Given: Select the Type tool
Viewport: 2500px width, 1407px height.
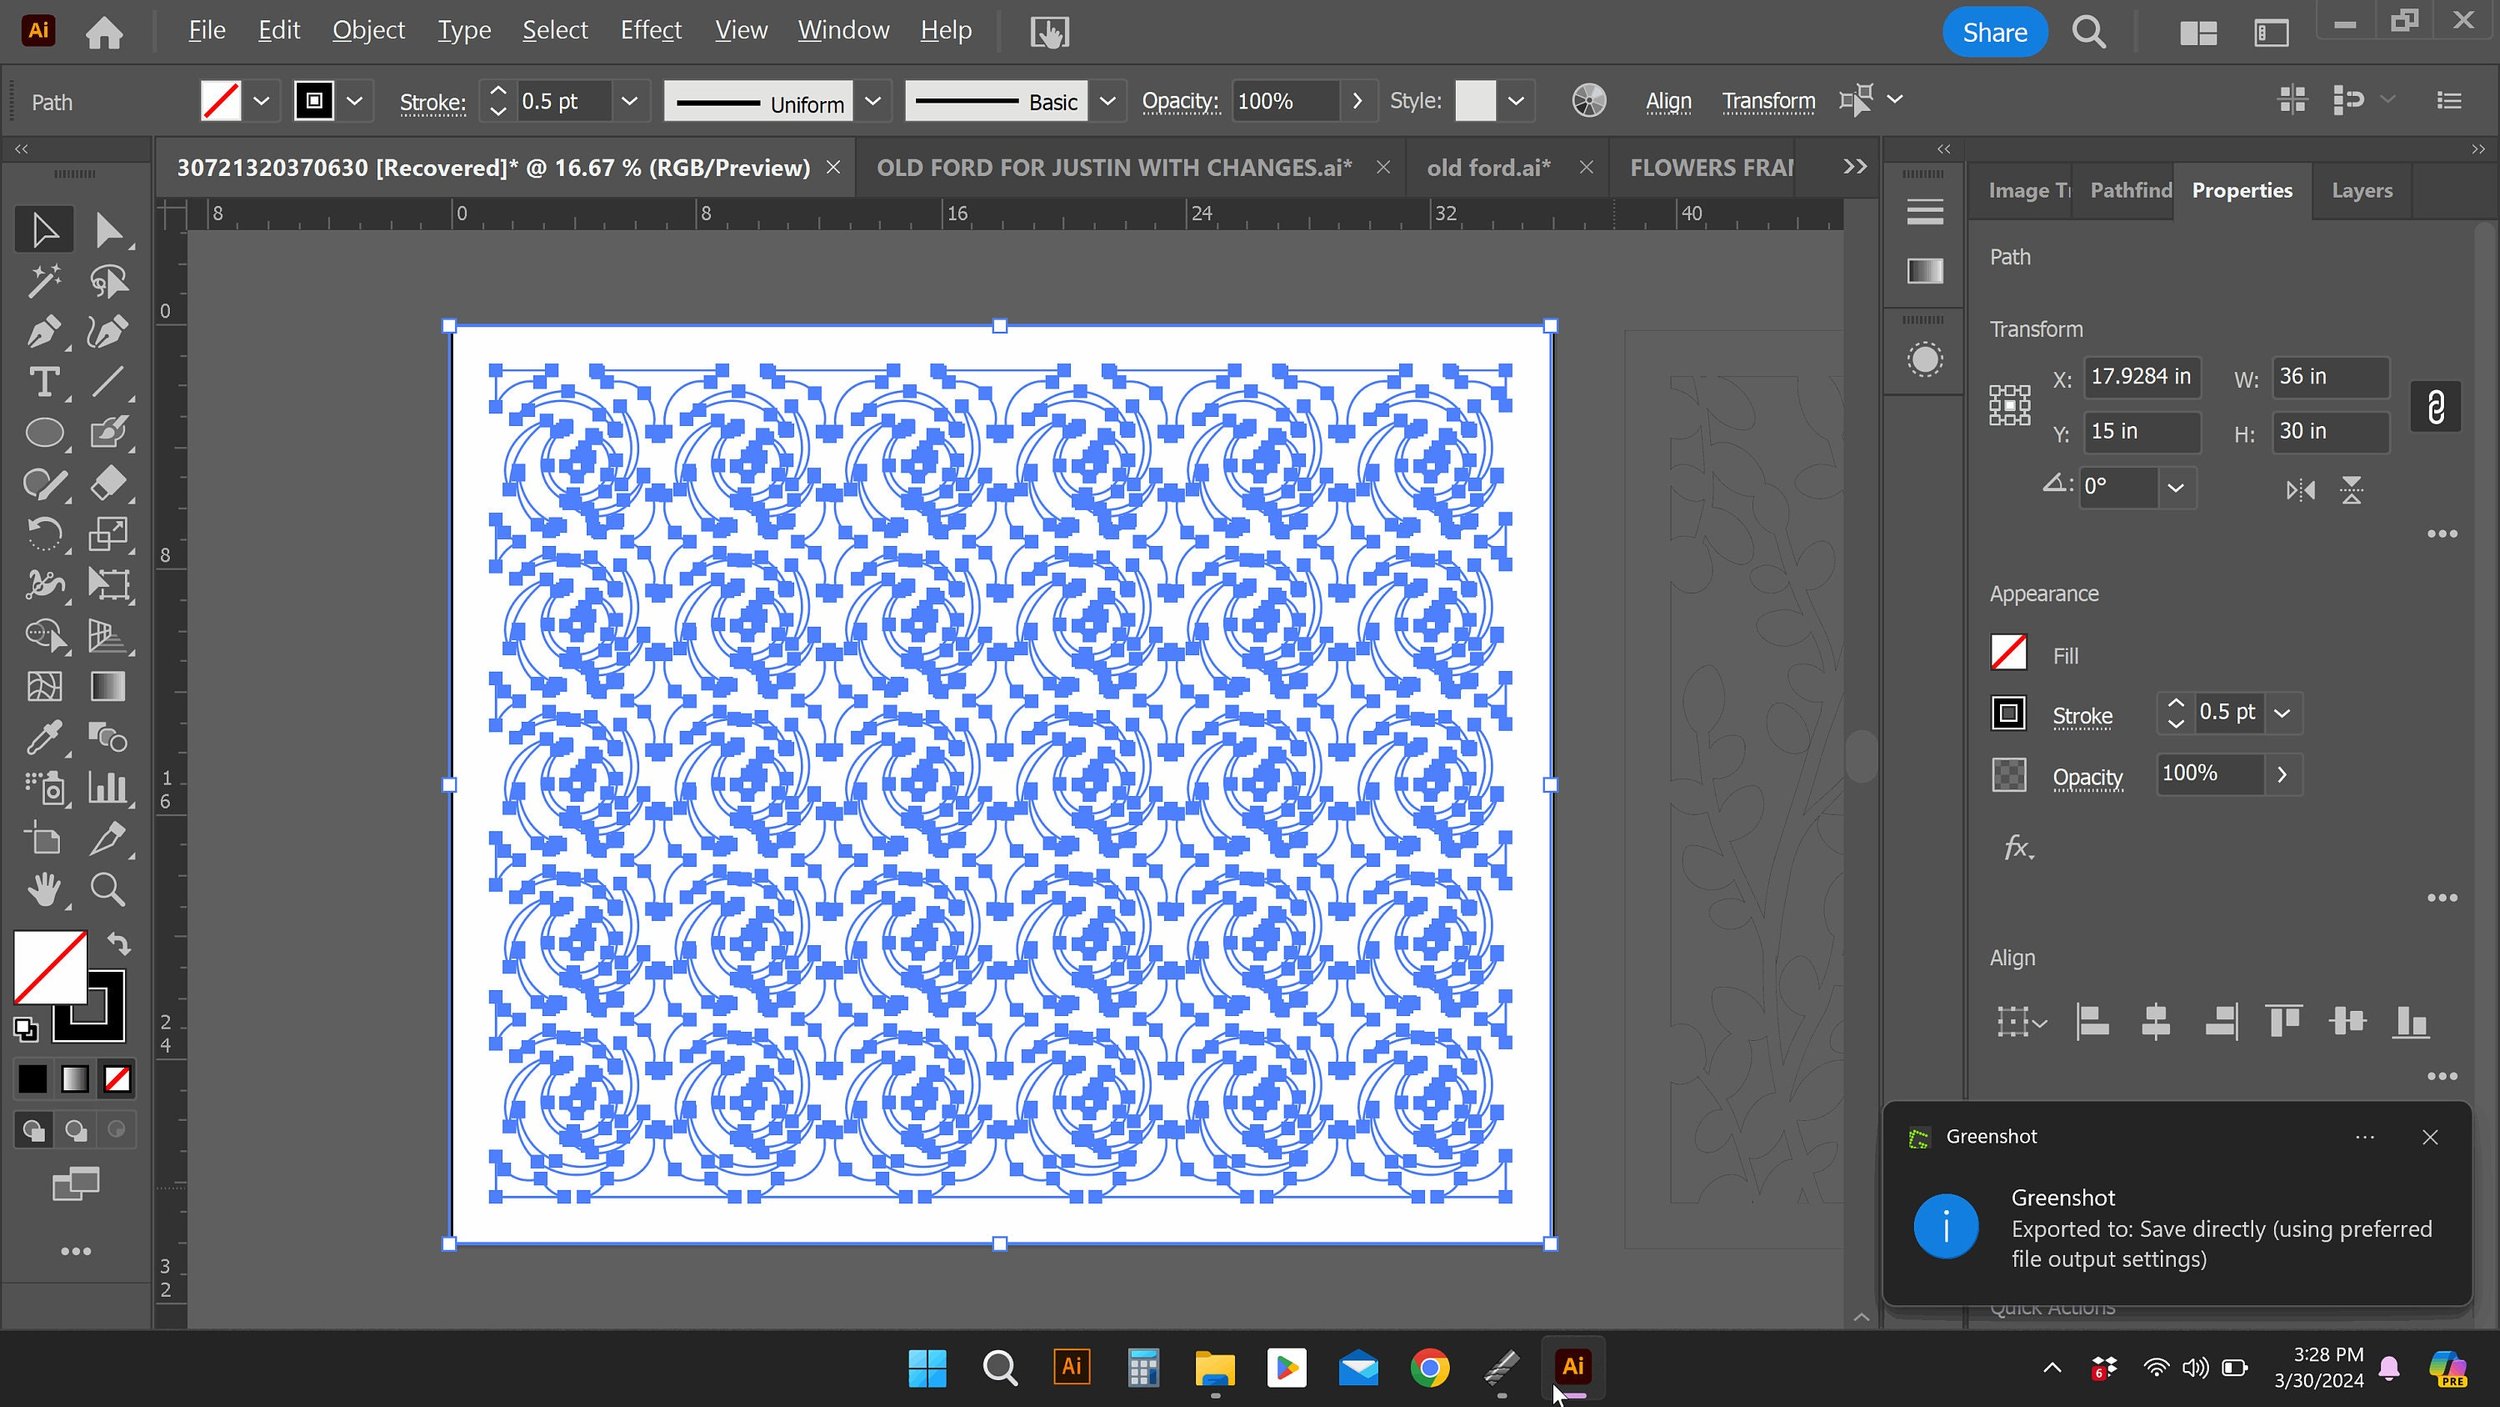Looking at the screenshot, I should tap(44, 382).
